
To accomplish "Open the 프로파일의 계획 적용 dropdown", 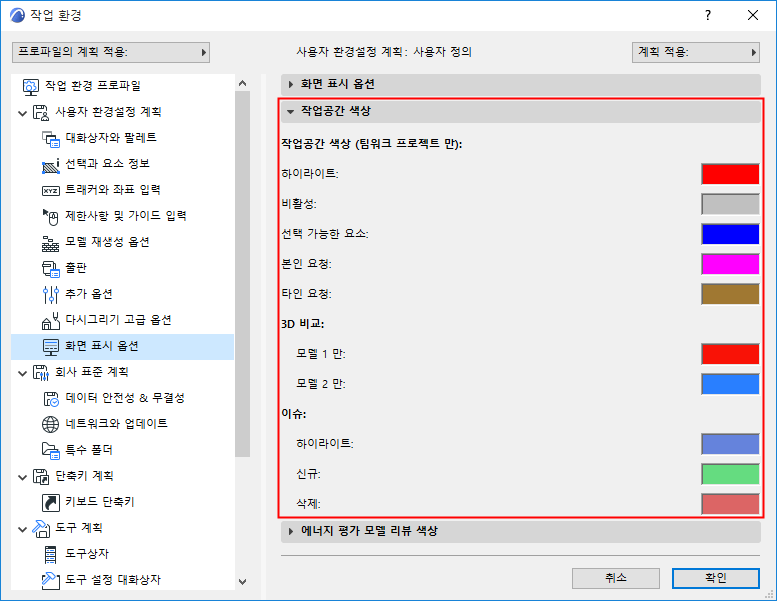I will (111, 53).
